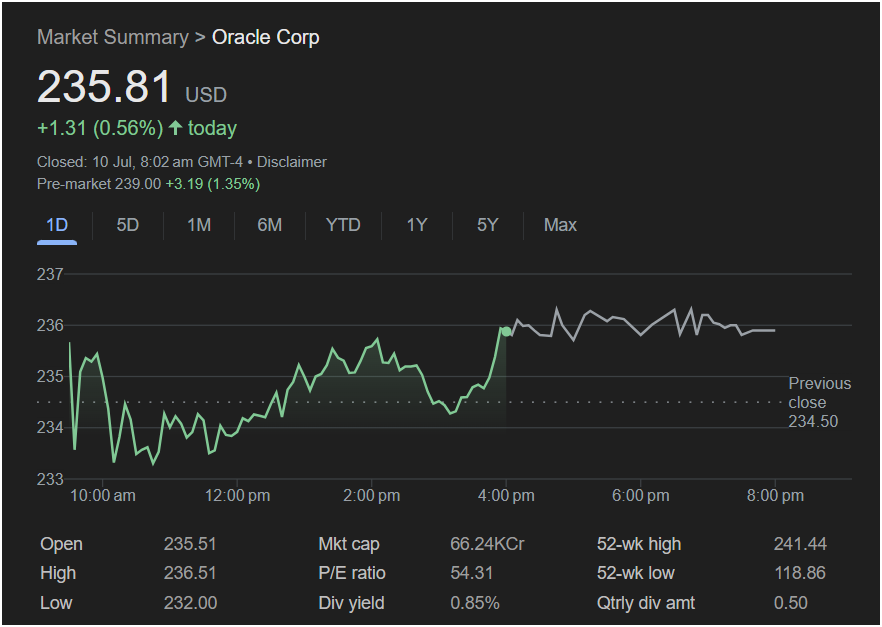Click the Low value 232.00

(x=190, y=603)
